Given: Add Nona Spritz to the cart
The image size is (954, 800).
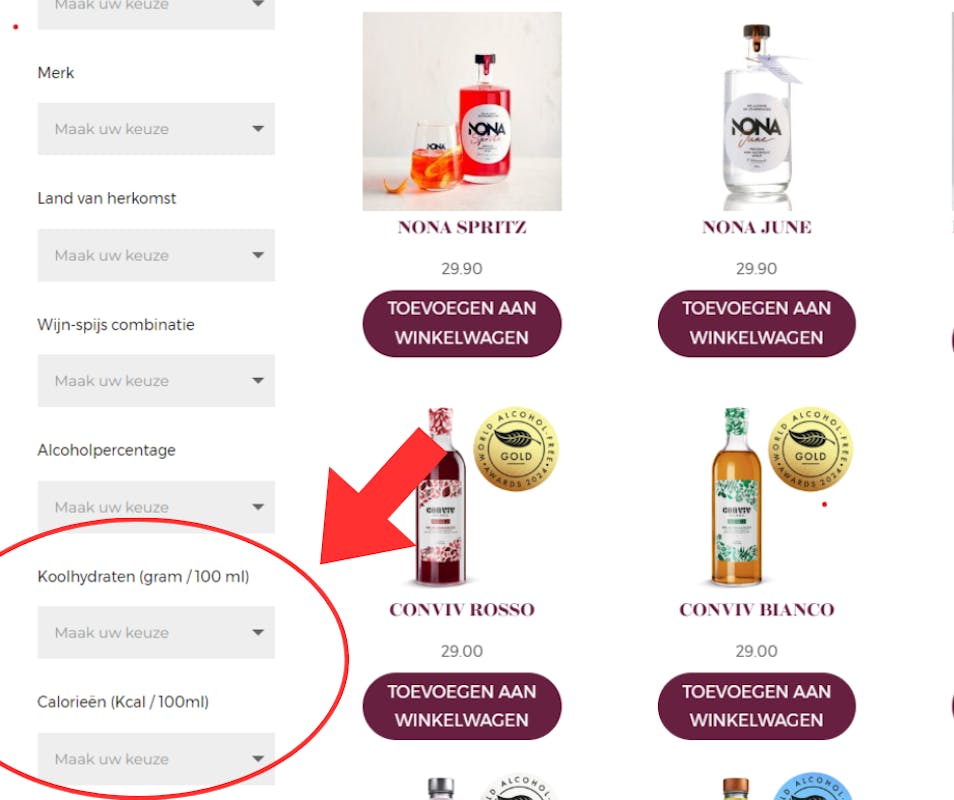Looking at the screenshot, I should 462,323.
